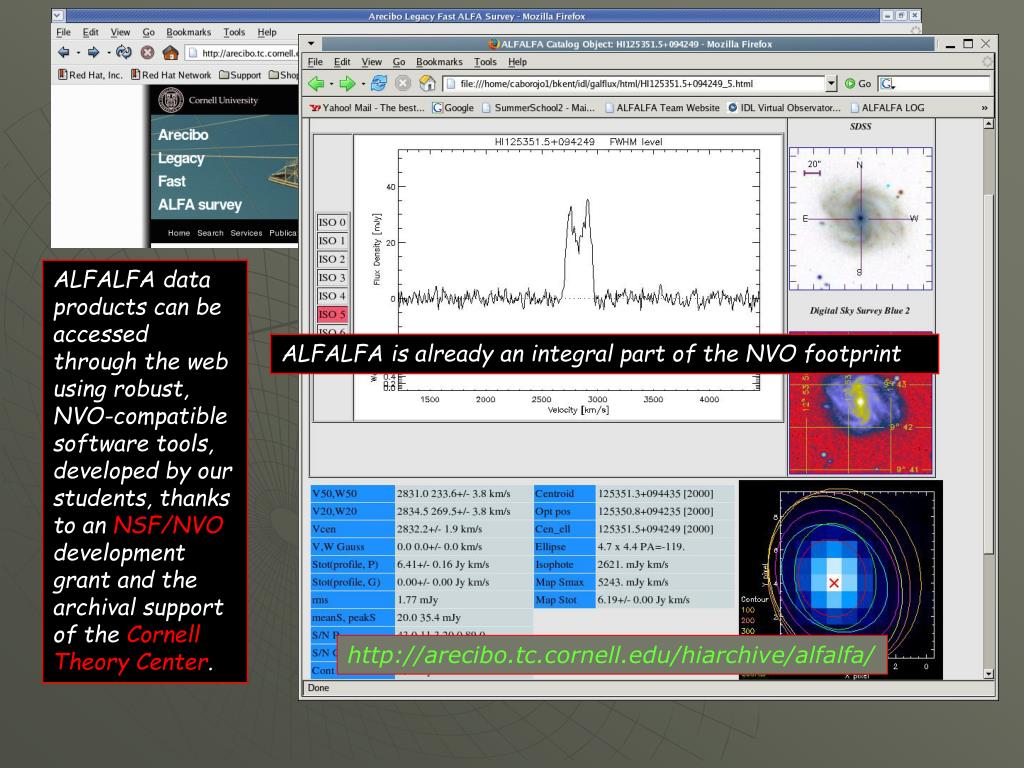Screen dimensions: 1024x768
Task: Show more bookmarks via chevron overflow
Action: coord(984,108)
